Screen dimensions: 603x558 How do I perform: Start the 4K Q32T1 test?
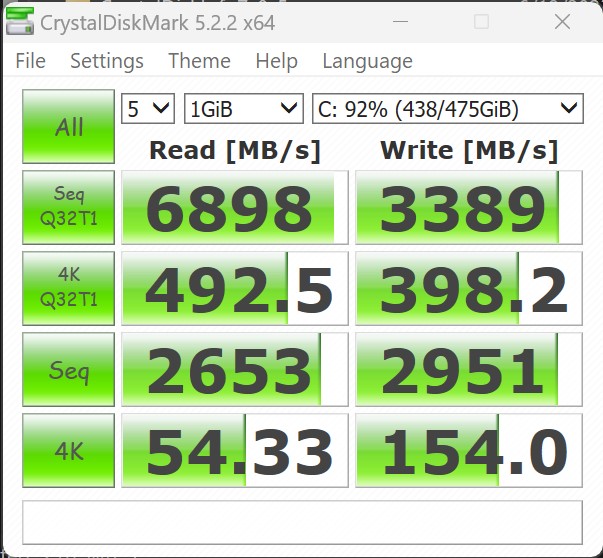tap(68, 288)
